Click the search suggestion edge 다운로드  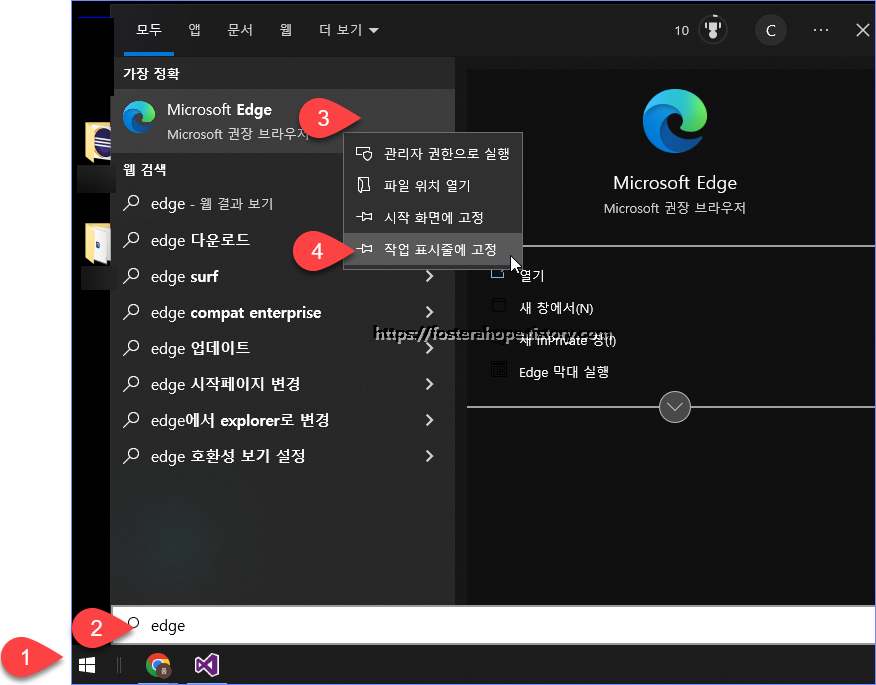pyautogui.click(x=200, y=240)
